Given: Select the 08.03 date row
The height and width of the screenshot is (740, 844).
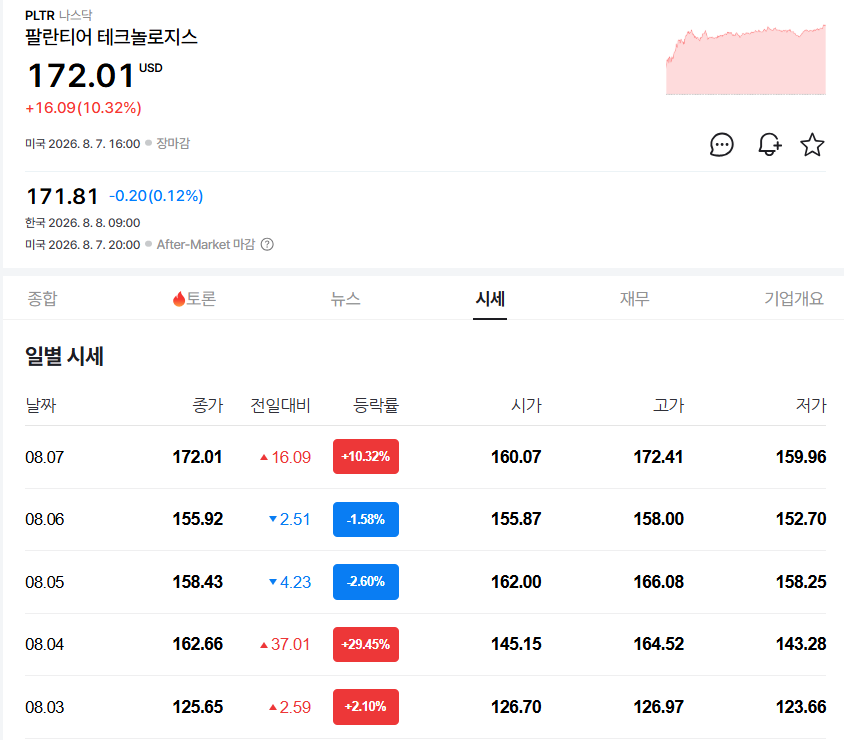Looking at the screenshot, I should (x=425, y=707).
